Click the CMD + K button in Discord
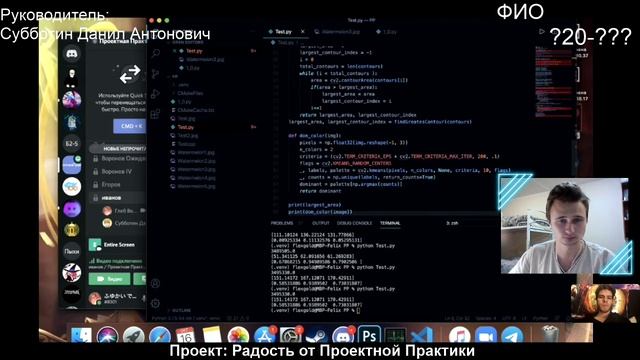The image size is (640, 360). click(x=131, y=126)
